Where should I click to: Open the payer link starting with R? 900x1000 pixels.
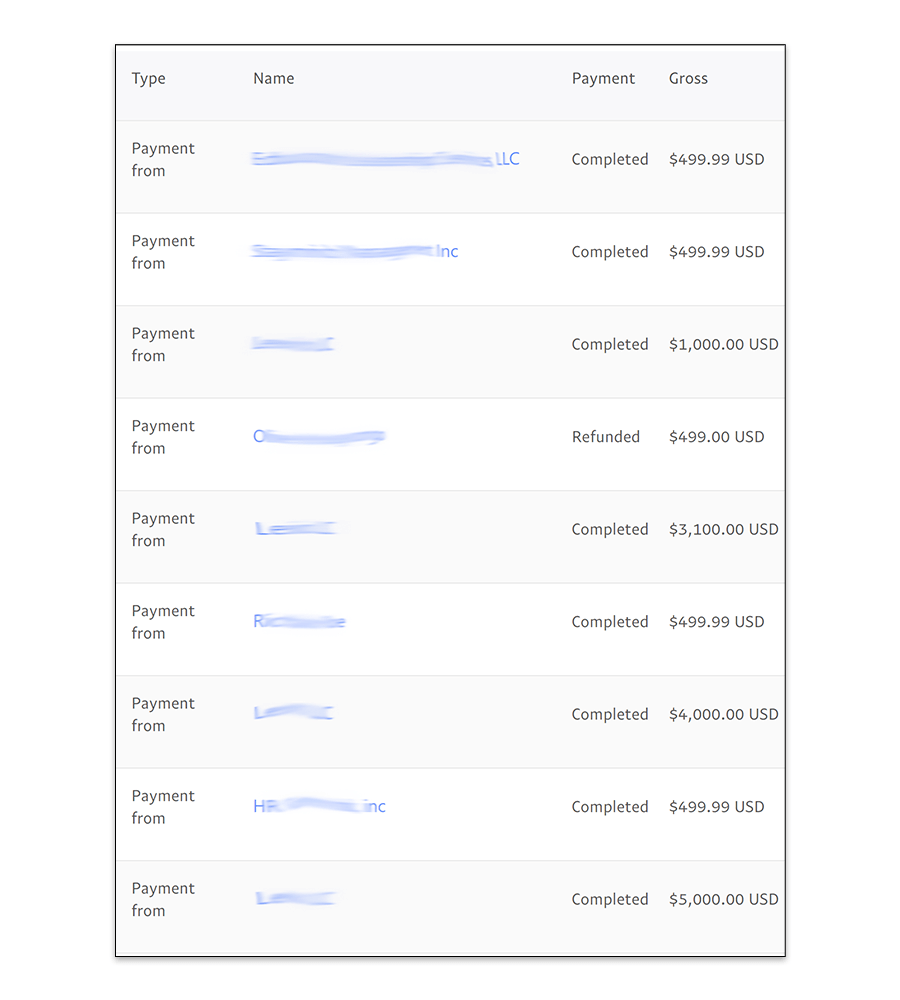click(298, 621)
